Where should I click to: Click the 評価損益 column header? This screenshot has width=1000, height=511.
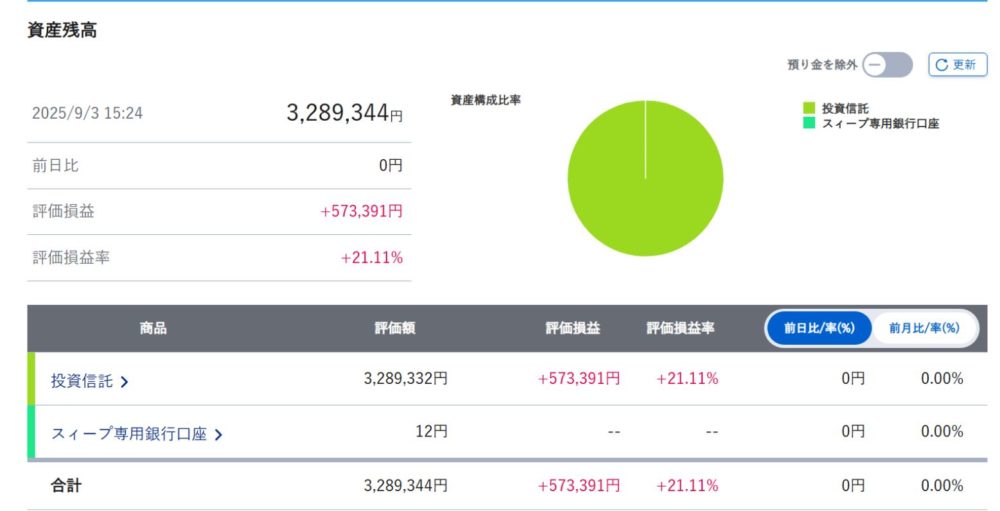point(573,328)
